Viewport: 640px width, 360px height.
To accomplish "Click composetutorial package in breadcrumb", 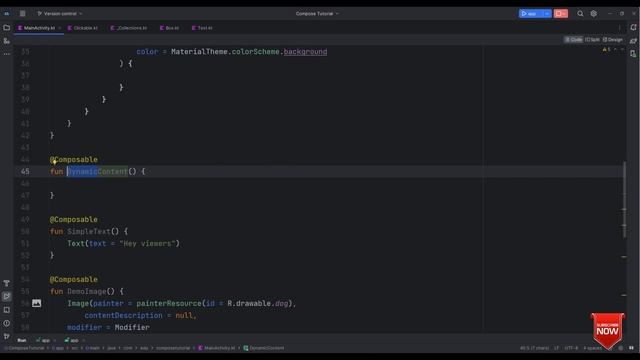I will [173, 348].
